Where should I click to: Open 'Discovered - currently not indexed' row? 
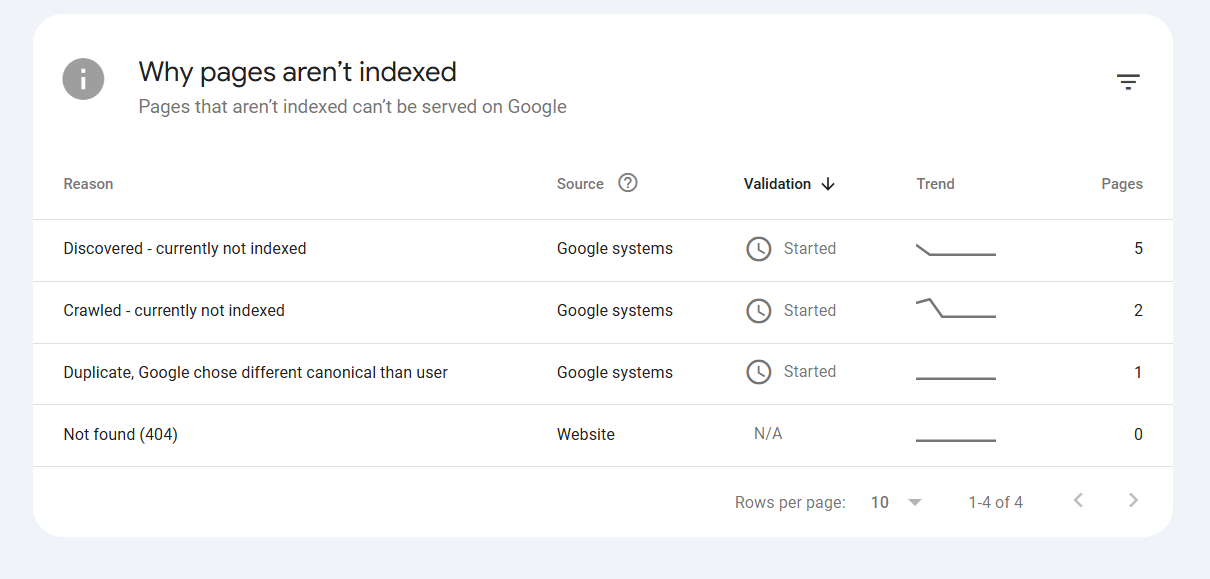click(185, 249)
